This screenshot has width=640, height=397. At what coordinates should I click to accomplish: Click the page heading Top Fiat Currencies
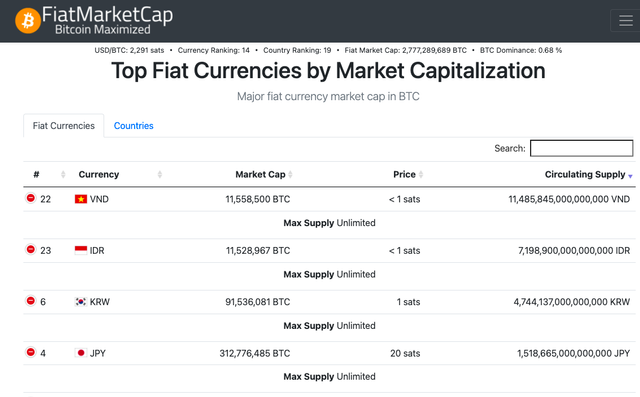[x=328, y=71]
